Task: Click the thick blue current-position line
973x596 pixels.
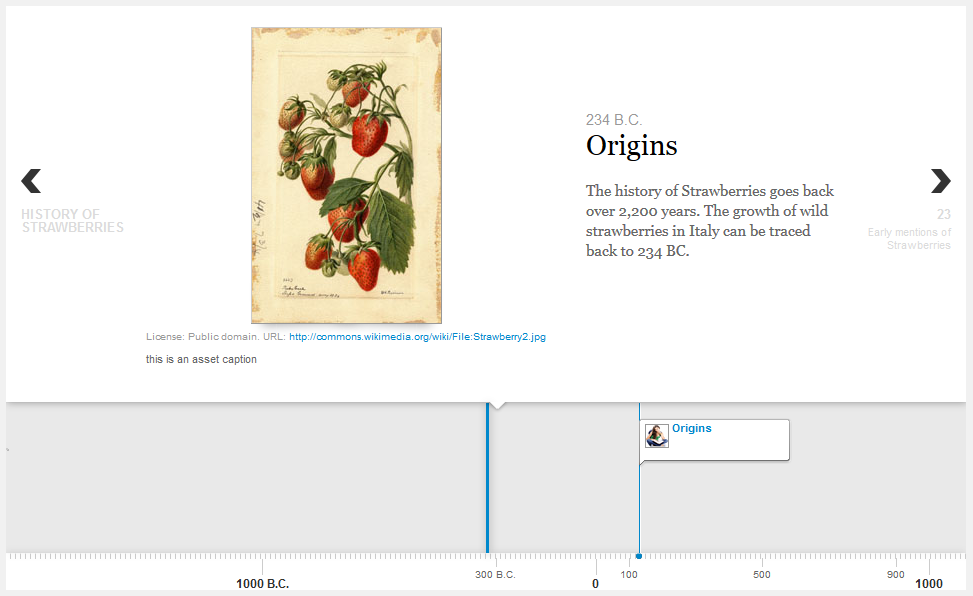Action: pos(488,477)
